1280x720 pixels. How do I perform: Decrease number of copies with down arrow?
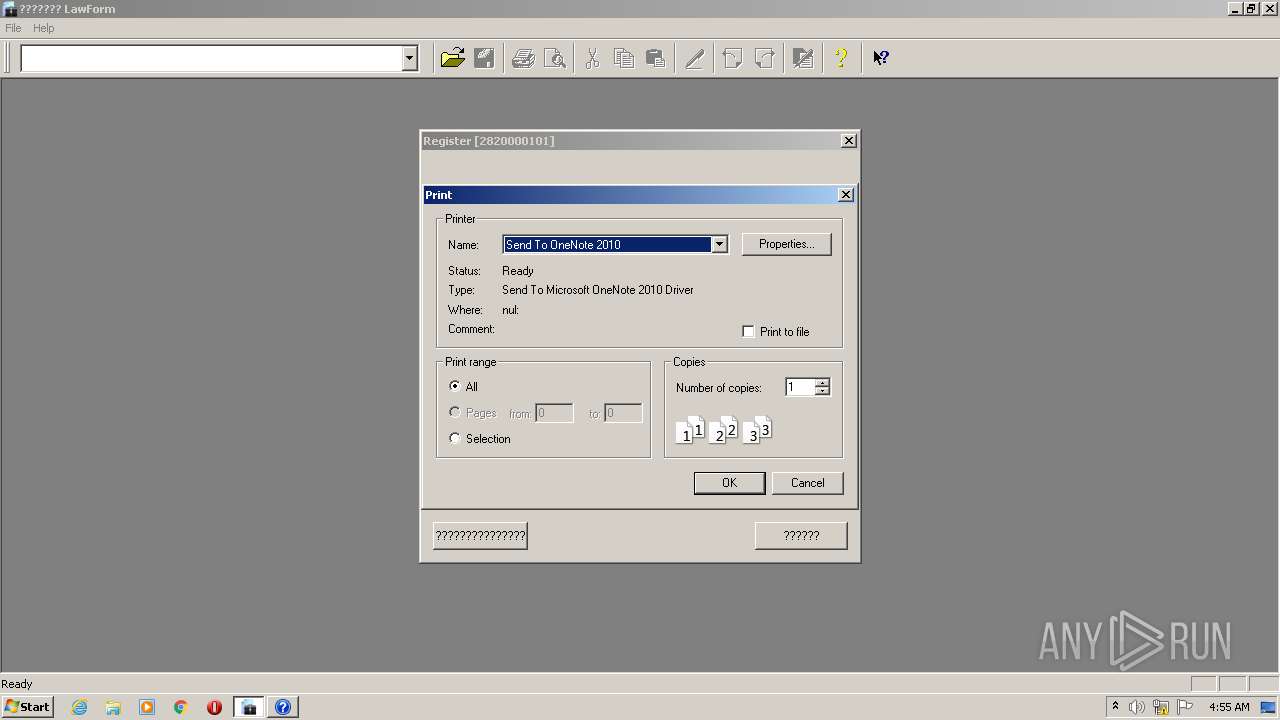822,391
